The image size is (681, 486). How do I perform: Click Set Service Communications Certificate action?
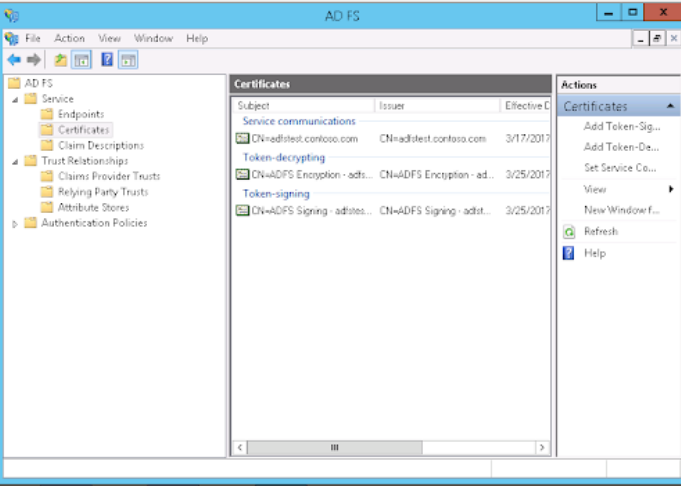[620, 168]
